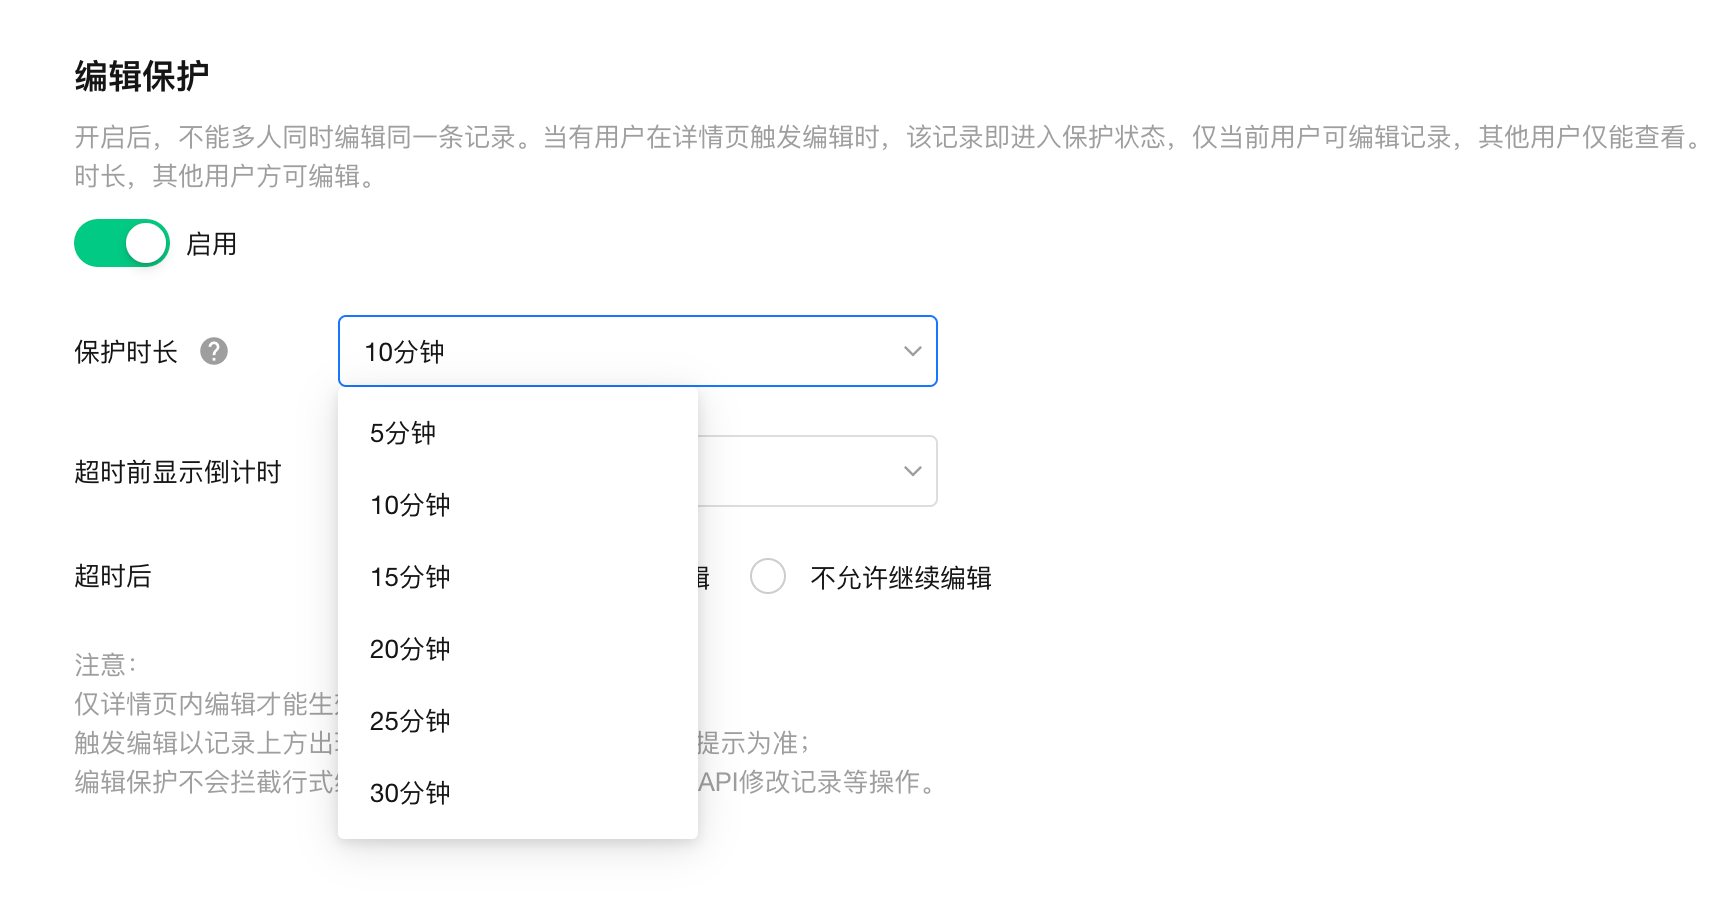Click the help icon beside 保护时长
This screenshot has height=904, width=1710.
[x=214, y=351]
